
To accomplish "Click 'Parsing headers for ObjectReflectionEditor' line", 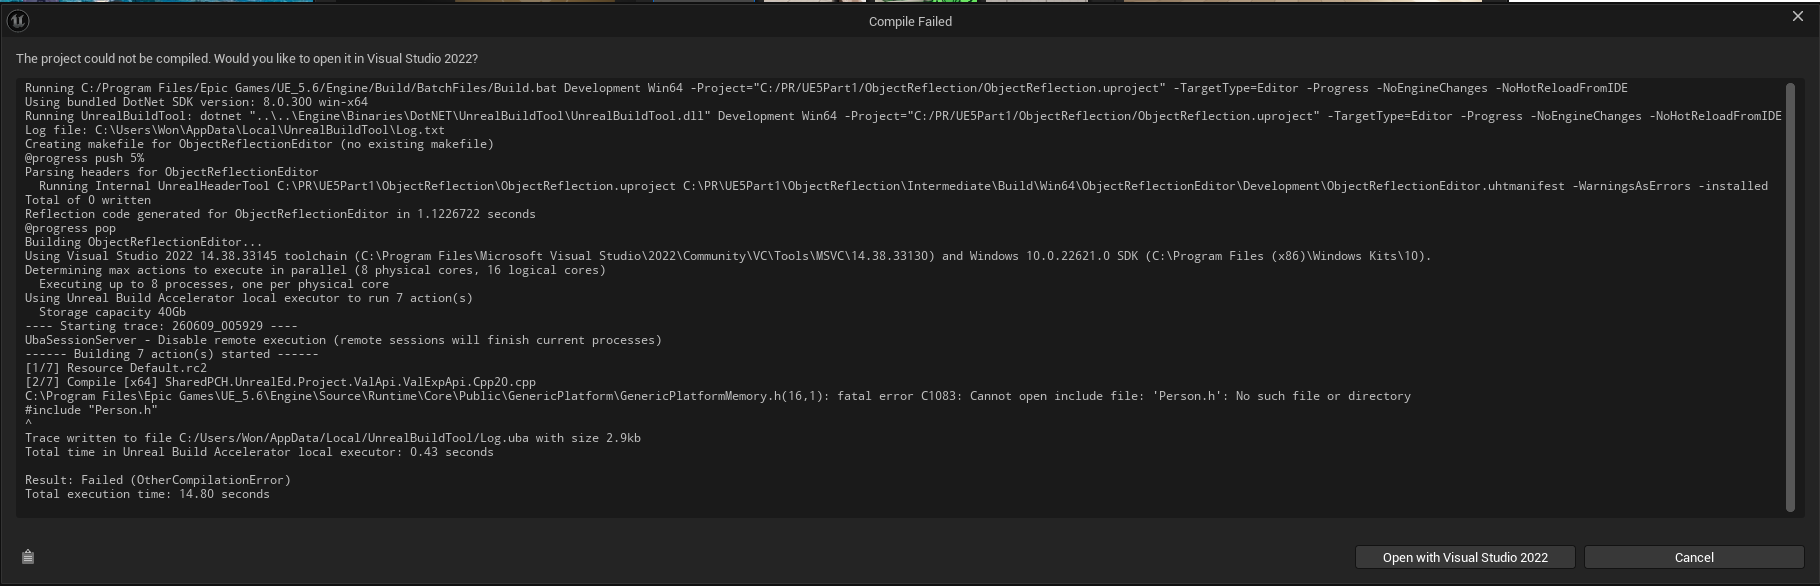I will tap(172, 172).
